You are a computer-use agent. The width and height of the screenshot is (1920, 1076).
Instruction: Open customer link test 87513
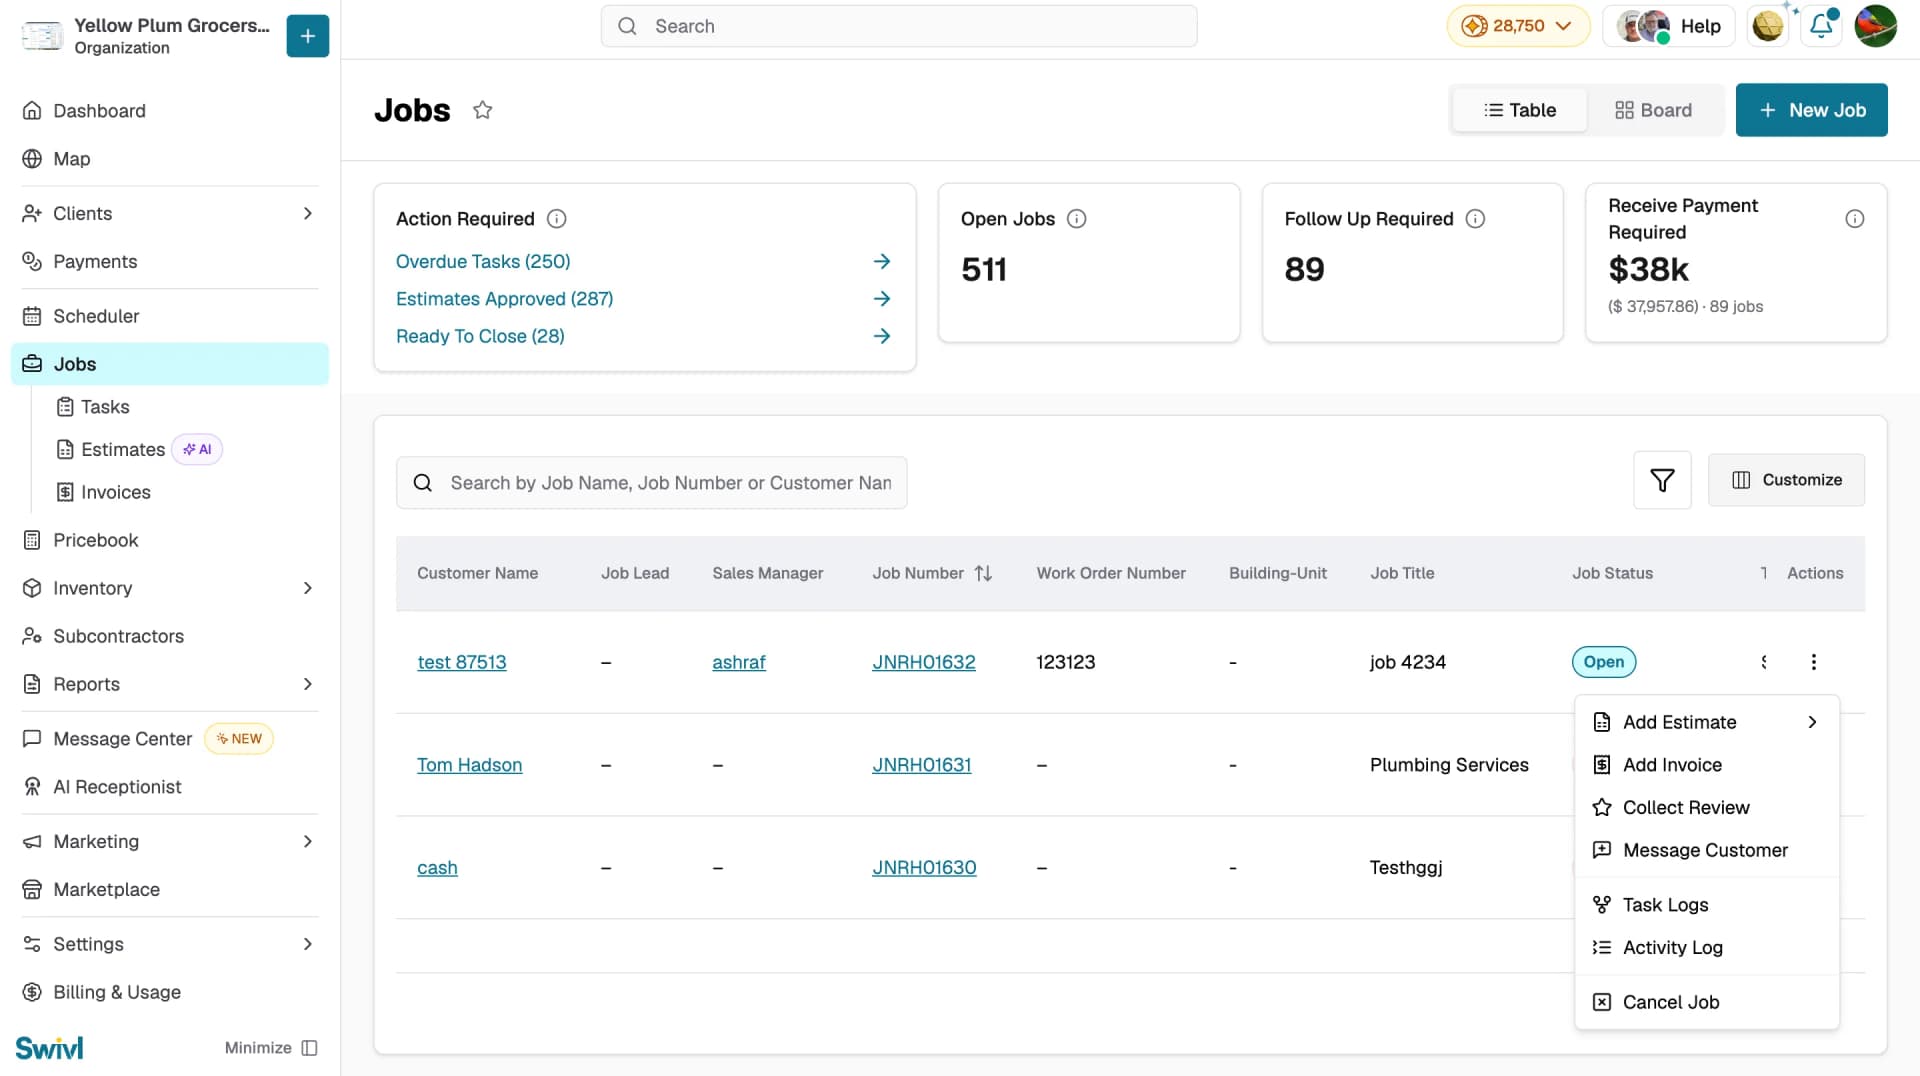462,662
